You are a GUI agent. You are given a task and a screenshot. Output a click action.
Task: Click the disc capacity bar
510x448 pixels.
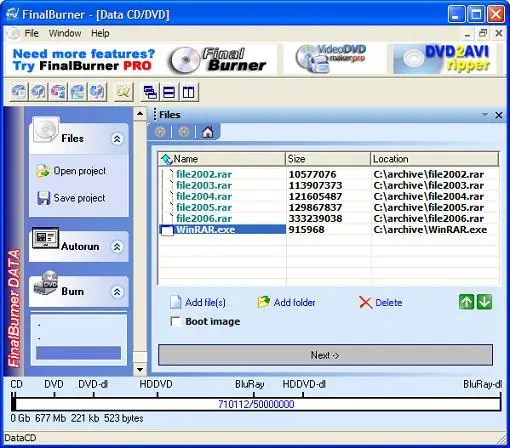click(x=256, y=404)
